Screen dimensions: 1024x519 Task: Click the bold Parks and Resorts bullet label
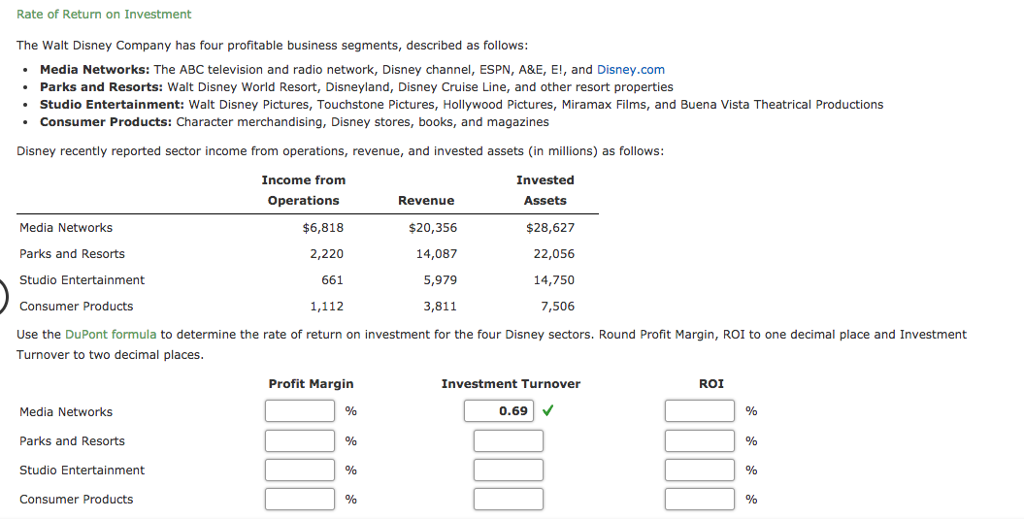101,87
